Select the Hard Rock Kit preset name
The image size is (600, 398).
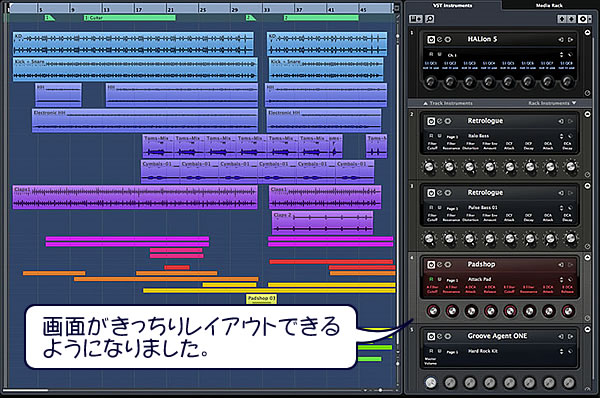click(483, 351)
